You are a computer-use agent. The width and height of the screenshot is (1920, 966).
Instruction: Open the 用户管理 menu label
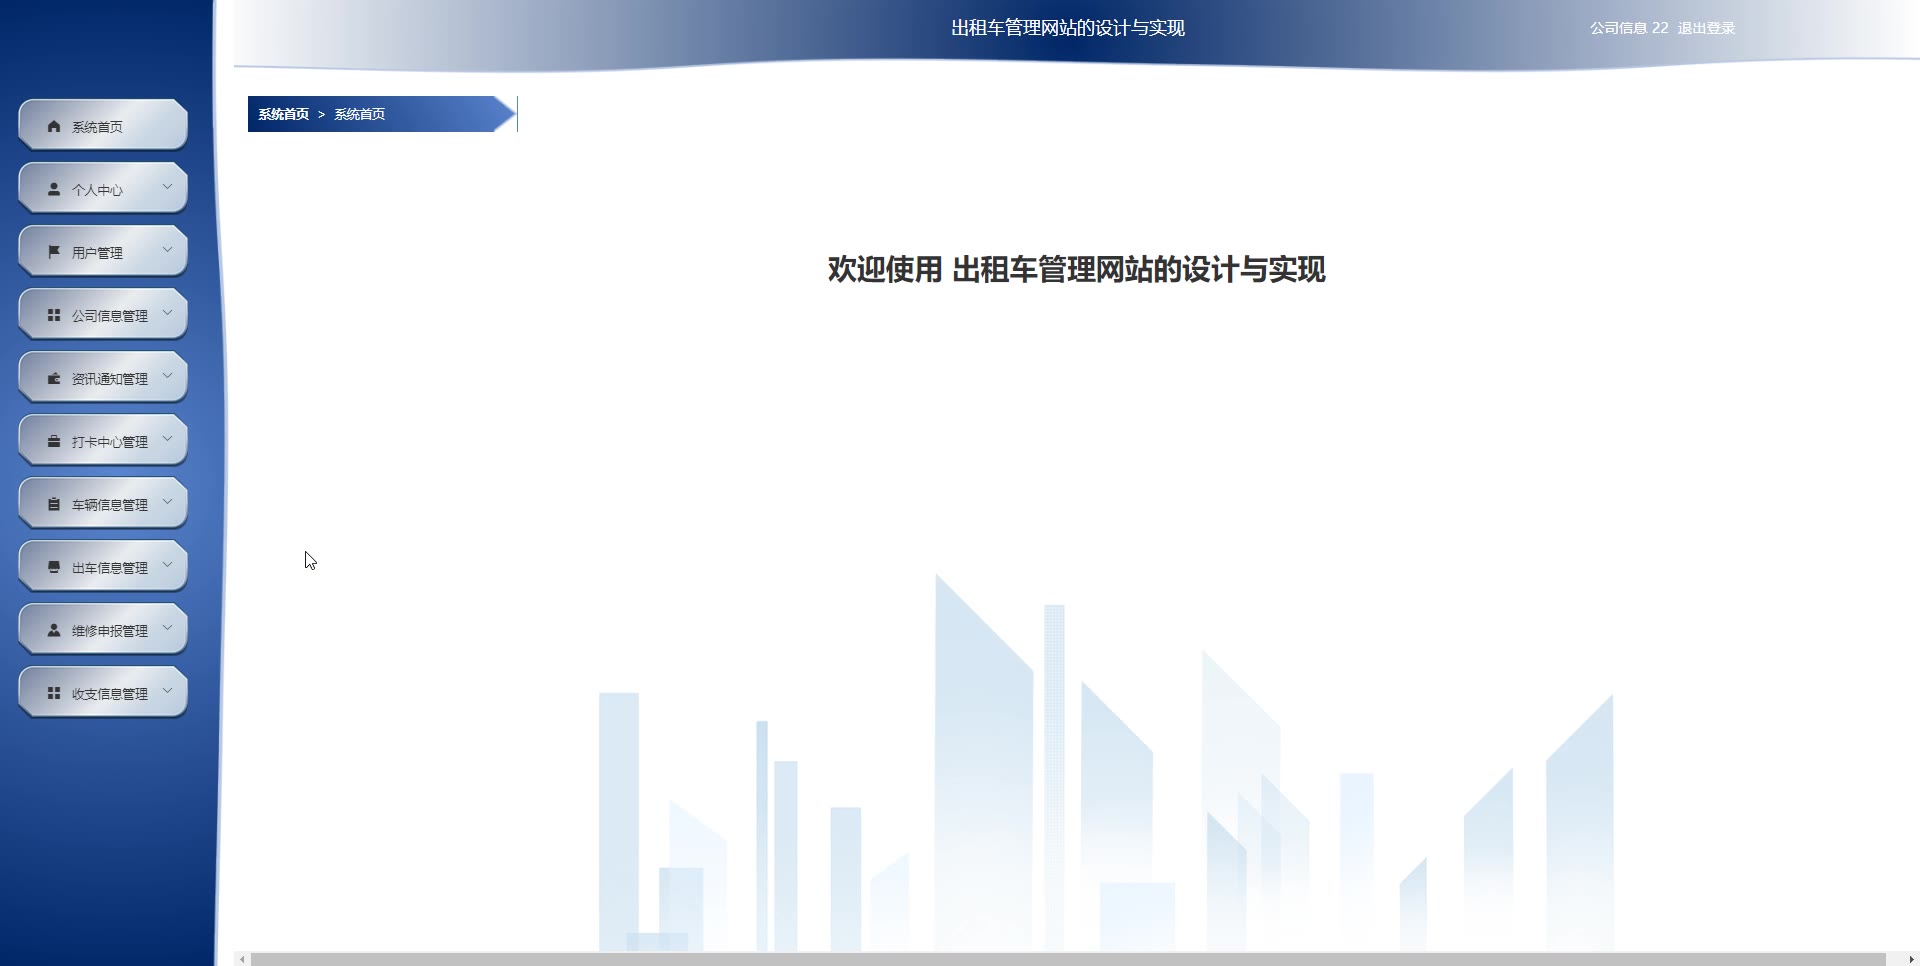click(x=97, y=253)
